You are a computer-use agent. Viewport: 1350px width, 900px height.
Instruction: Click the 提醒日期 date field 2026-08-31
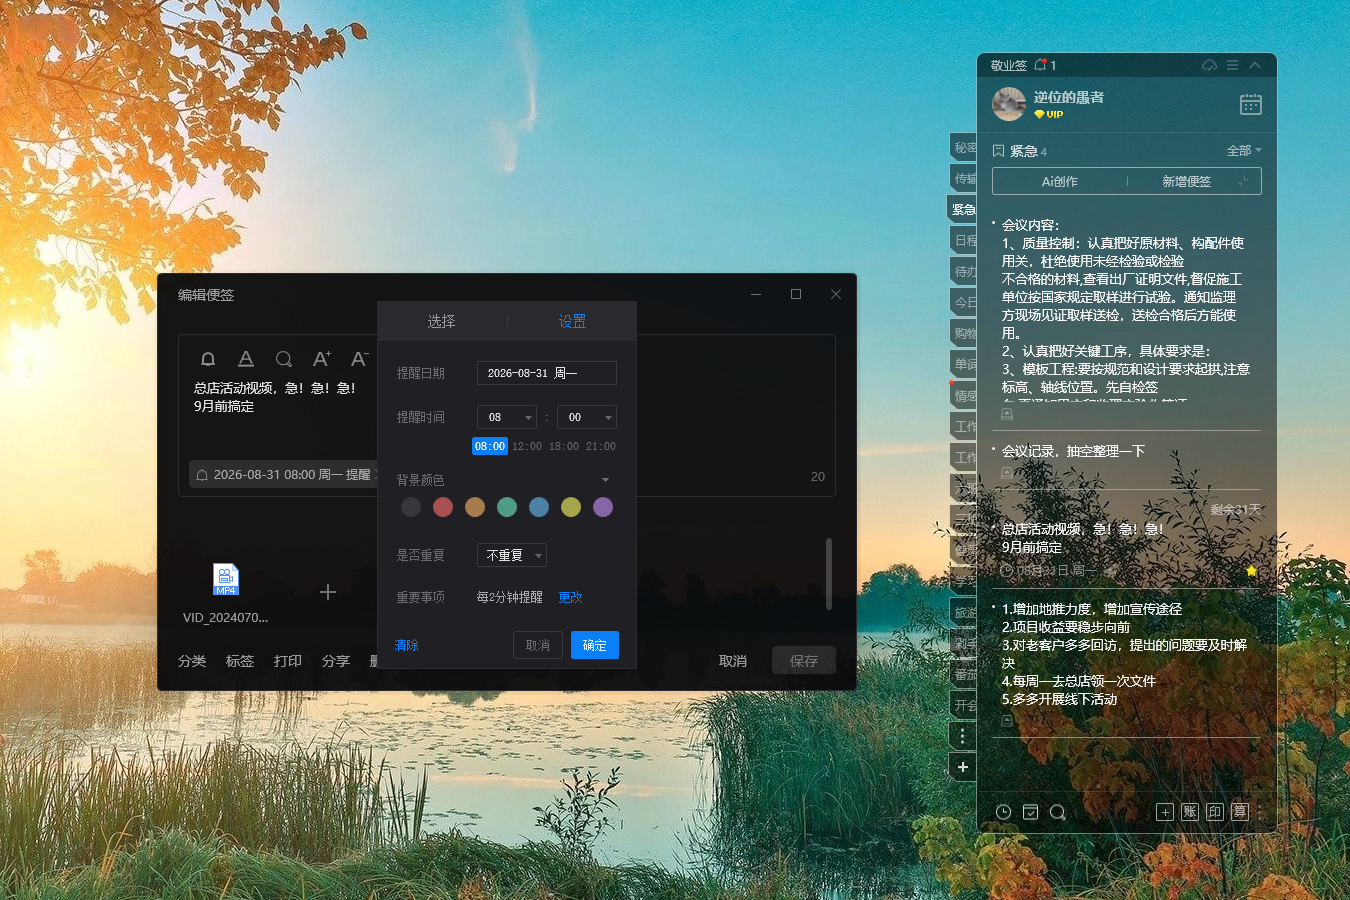coord(547,373)
